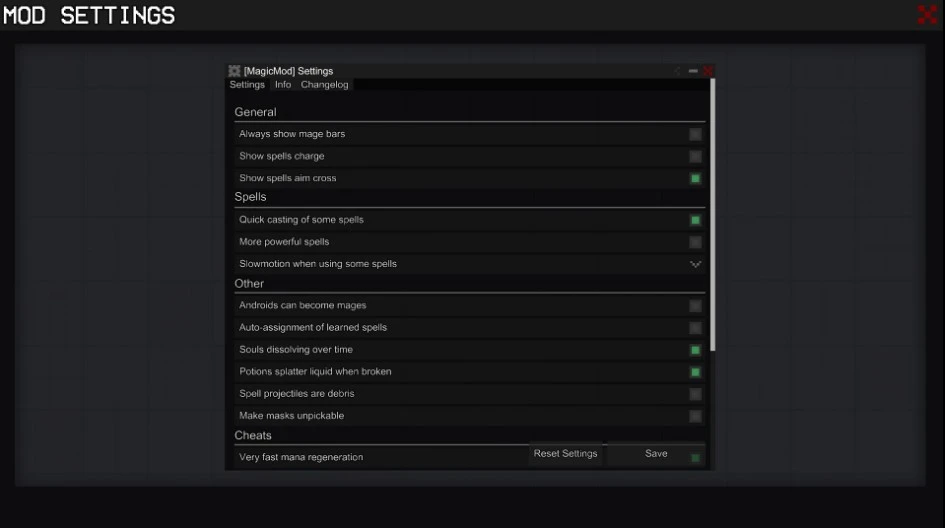Screen dimensions: 945x528
Task: Expand Slowmotion when using some spells dropdown
Action: 695,264
